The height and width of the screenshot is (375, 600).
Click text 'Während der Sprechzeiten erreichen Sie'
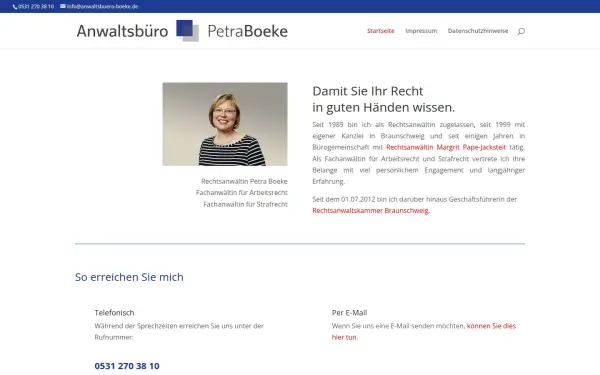(157, 326)
